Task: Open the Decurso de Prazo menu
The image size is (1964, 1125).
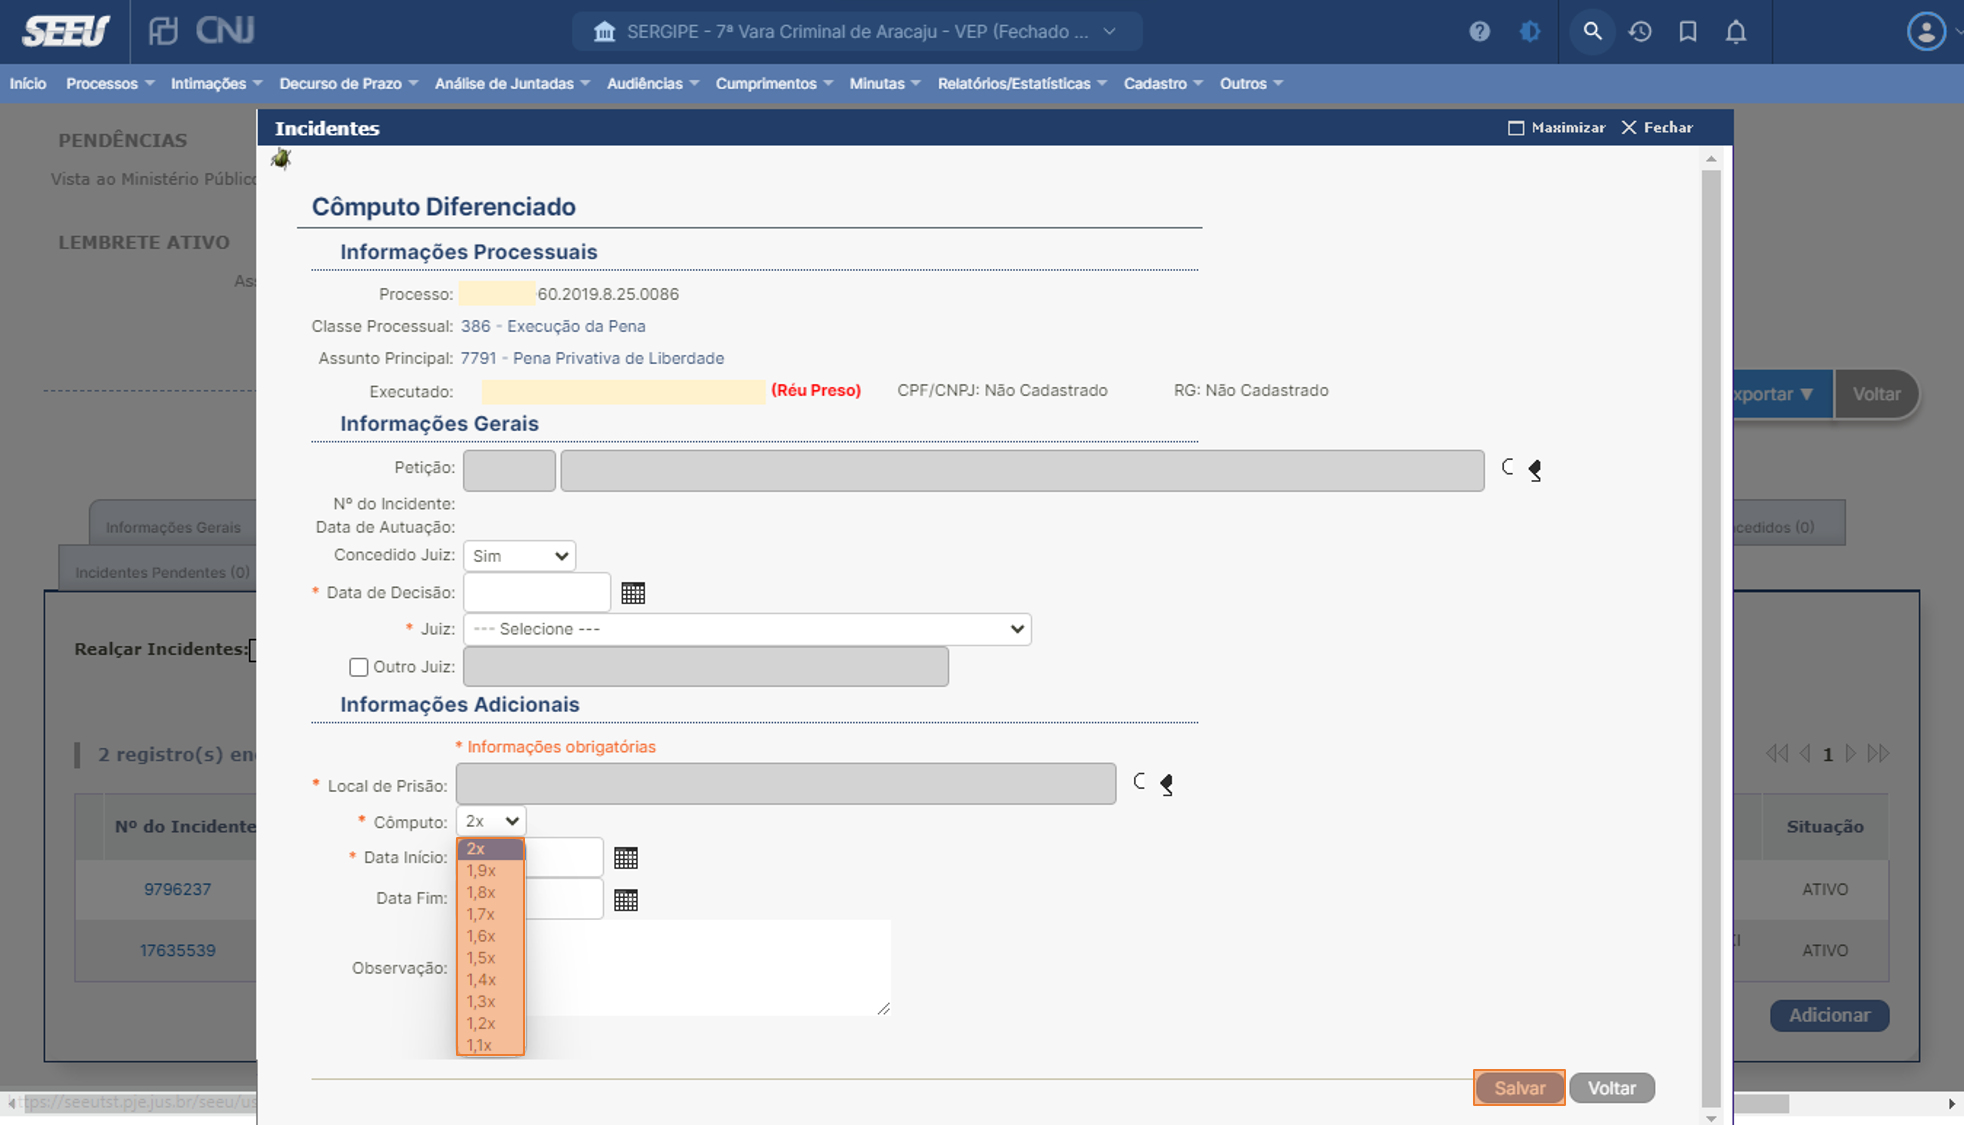Action: pos(348,83)
